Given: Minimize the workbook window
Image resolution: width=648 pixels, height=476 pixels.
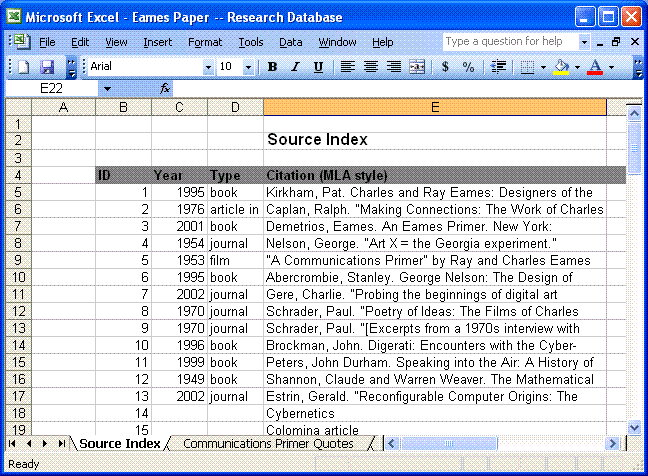Looking at the screenshot, I should pyautogui.click(x=600, y=42).
